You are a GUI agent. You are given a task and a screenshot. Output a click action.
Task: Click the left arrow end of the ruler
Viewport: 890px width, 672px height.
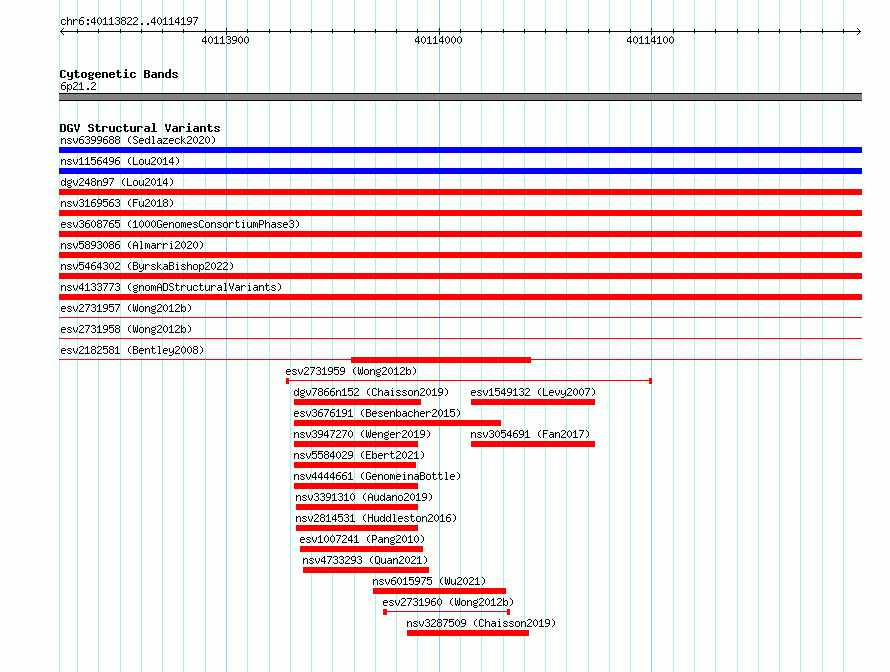pyautogui.click(x=62, y=31)
